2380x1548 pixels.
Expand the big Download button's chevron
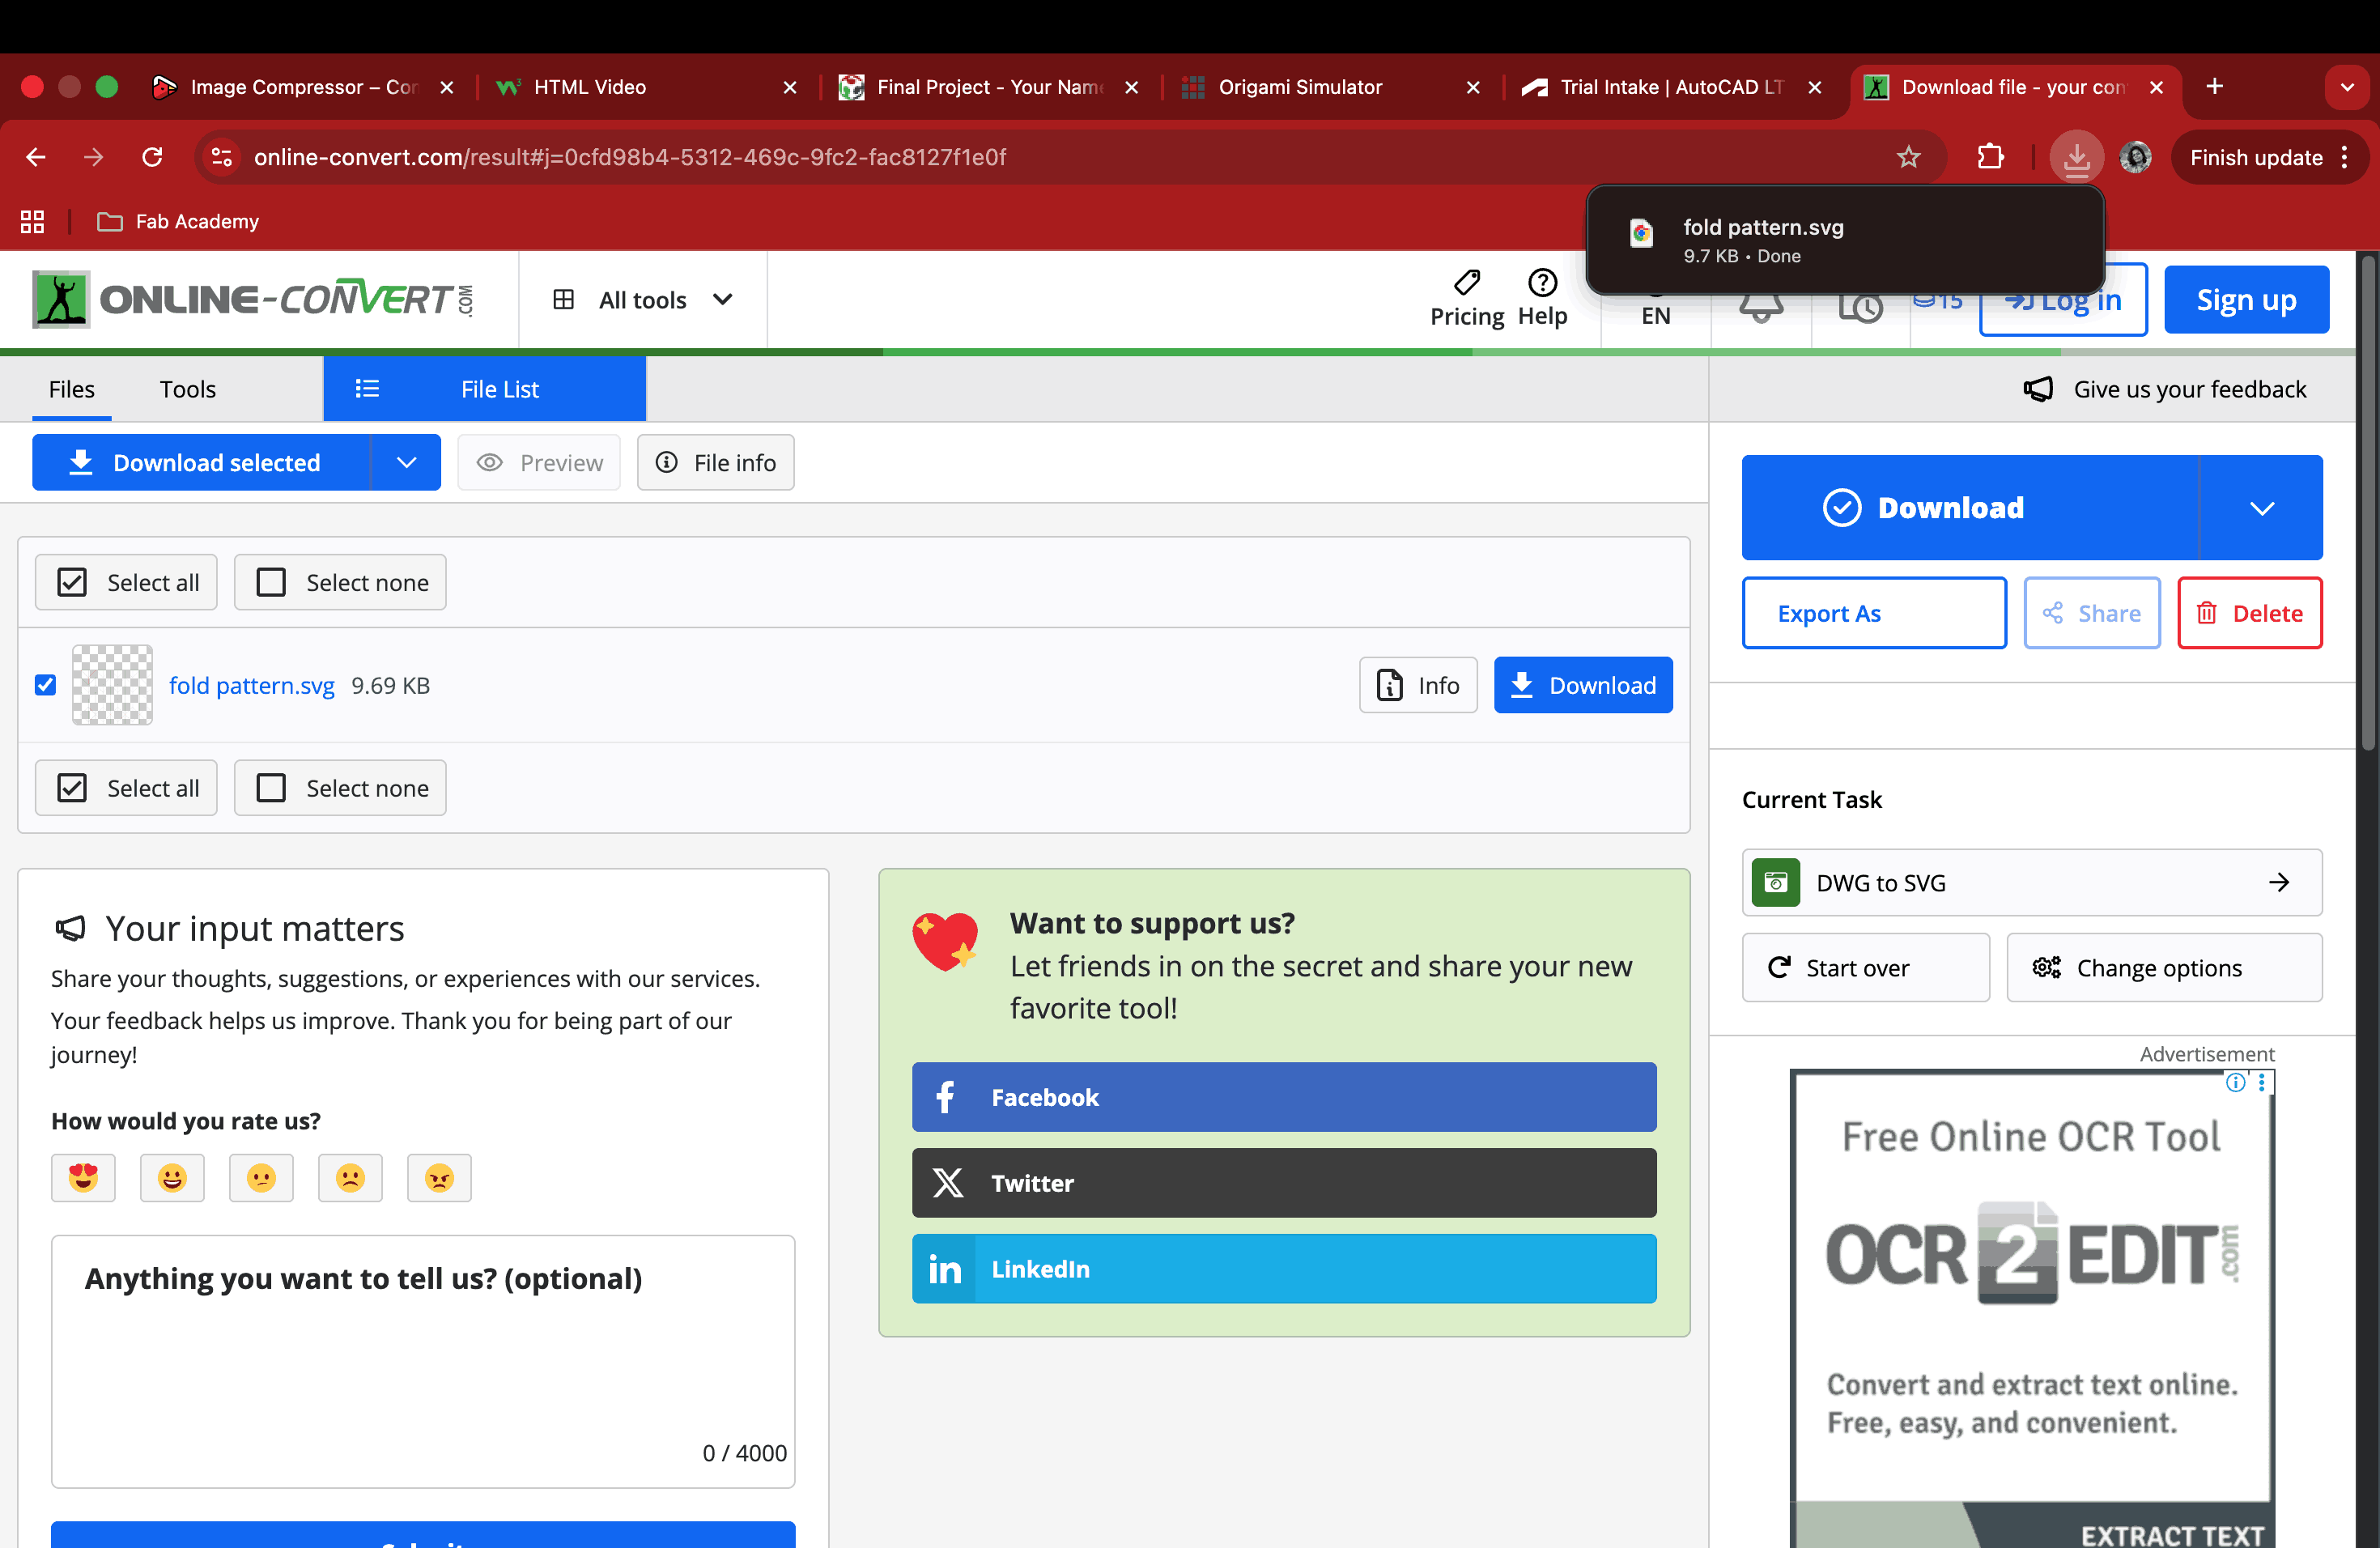(2261, 508)
